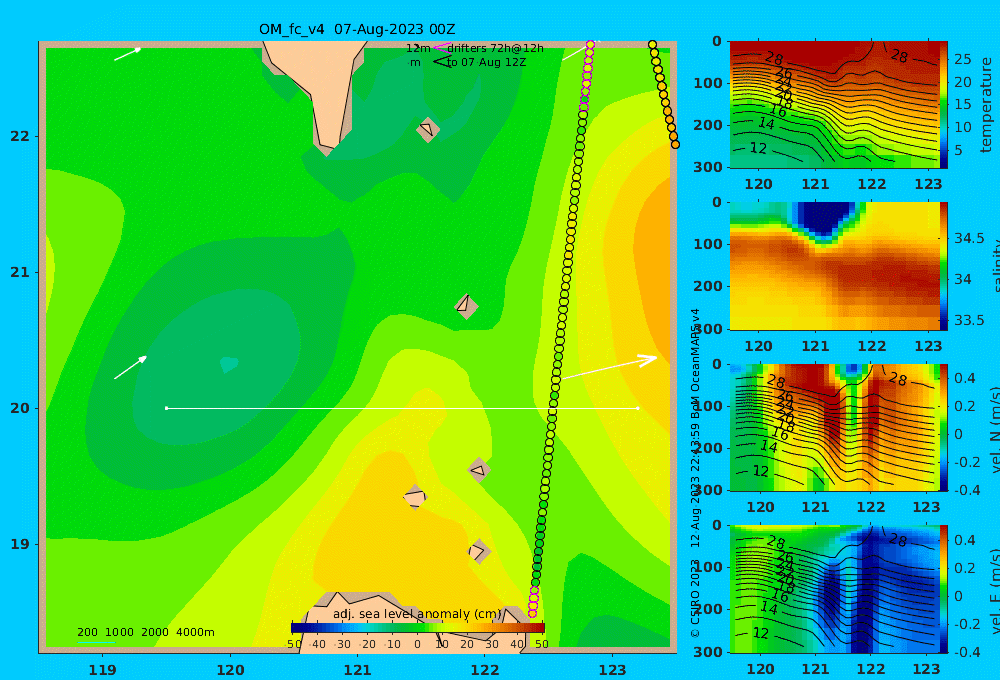Click the sea level anomaly colorbar
The height and width of the screenshot is (680, 1000).
pos(418,628)
